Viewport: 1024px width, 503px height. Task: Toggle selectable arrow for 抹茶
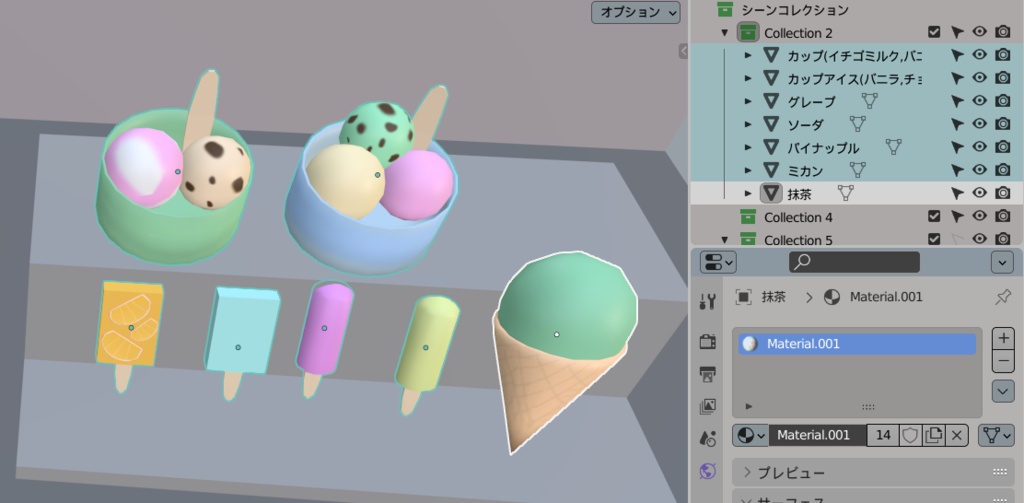click(x=957, y=193)
